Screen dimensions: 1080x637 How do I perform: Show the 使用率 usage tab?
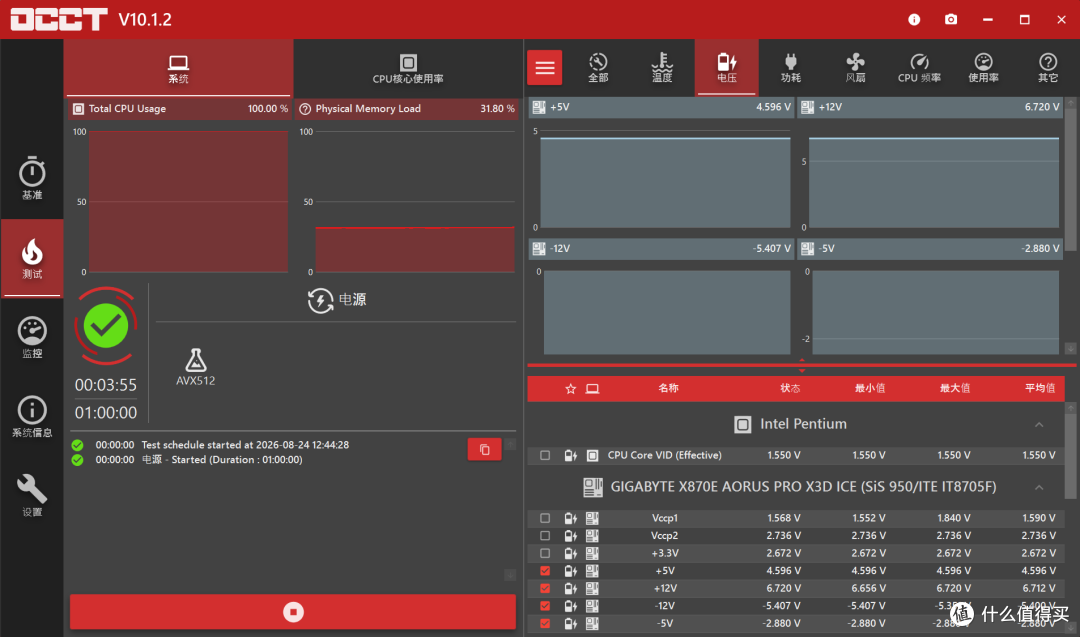(984, 67)
